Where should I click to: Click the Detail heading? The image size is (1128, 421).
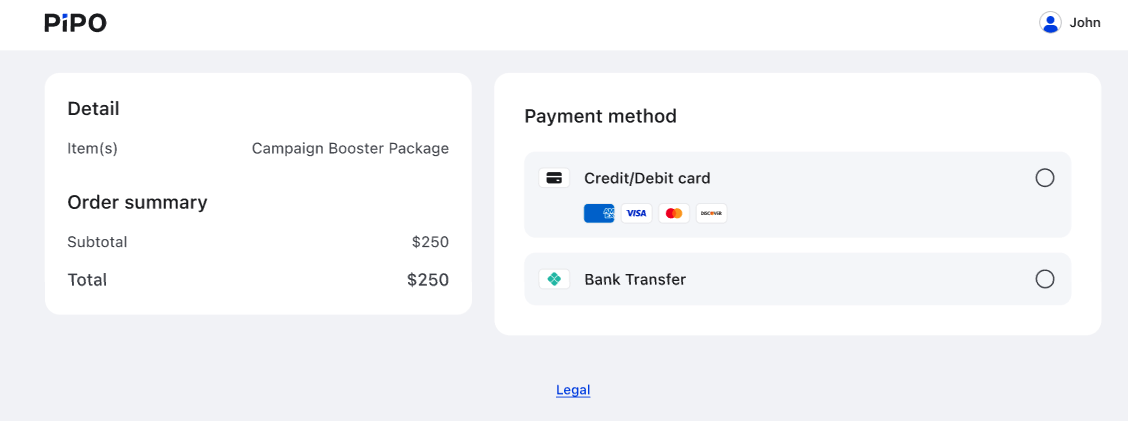click(93, 108)
